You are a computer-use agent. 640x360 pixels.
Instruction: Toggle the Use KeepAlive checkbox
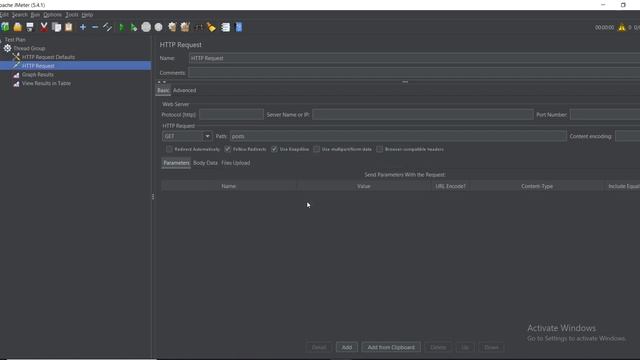tap(274, 149)
